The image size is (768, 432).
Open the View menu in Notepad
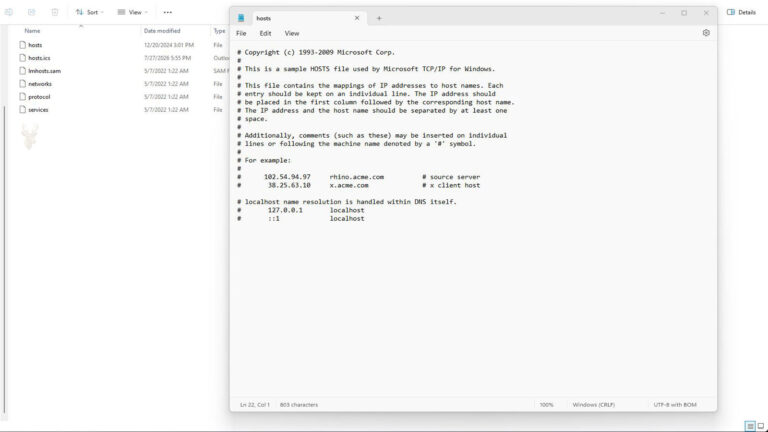(x=292, y=33)
